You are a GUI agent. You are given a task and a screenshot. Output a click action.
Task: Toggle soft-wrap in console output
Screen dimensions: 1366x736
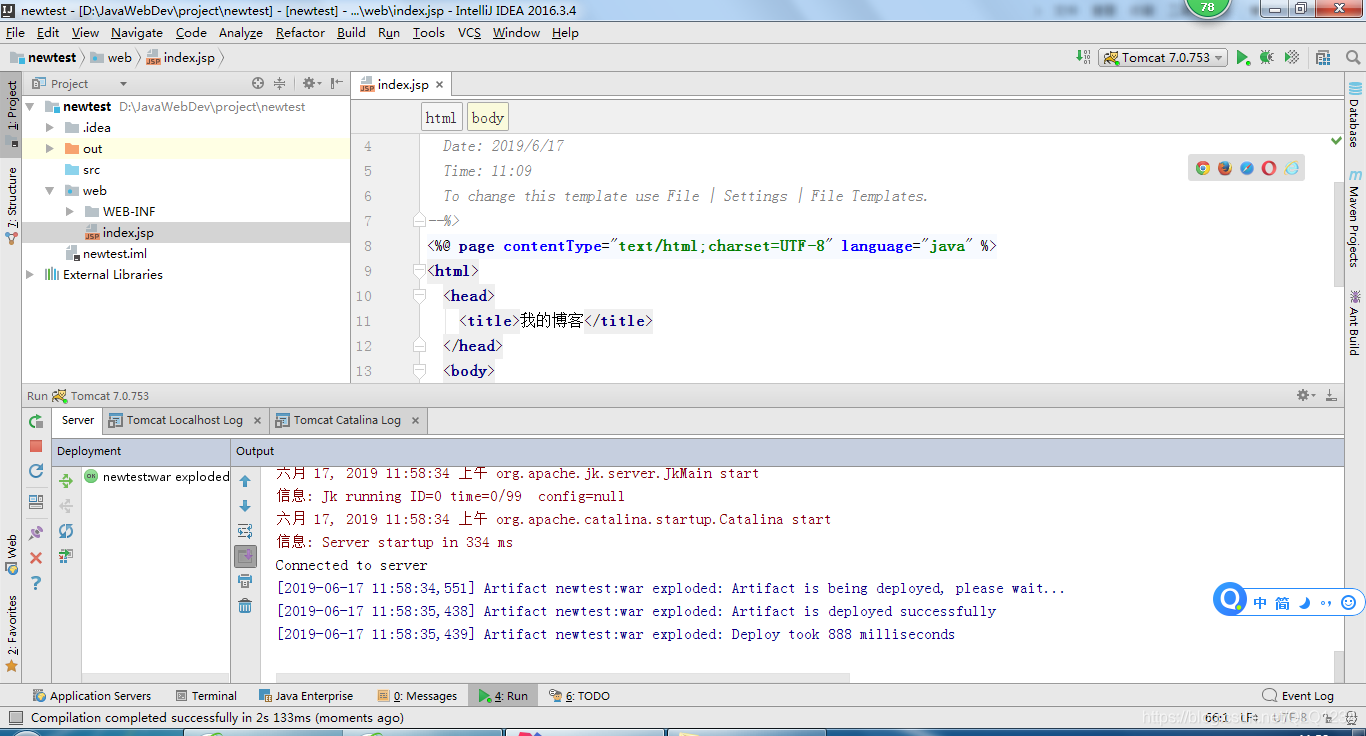click(245, 531)
